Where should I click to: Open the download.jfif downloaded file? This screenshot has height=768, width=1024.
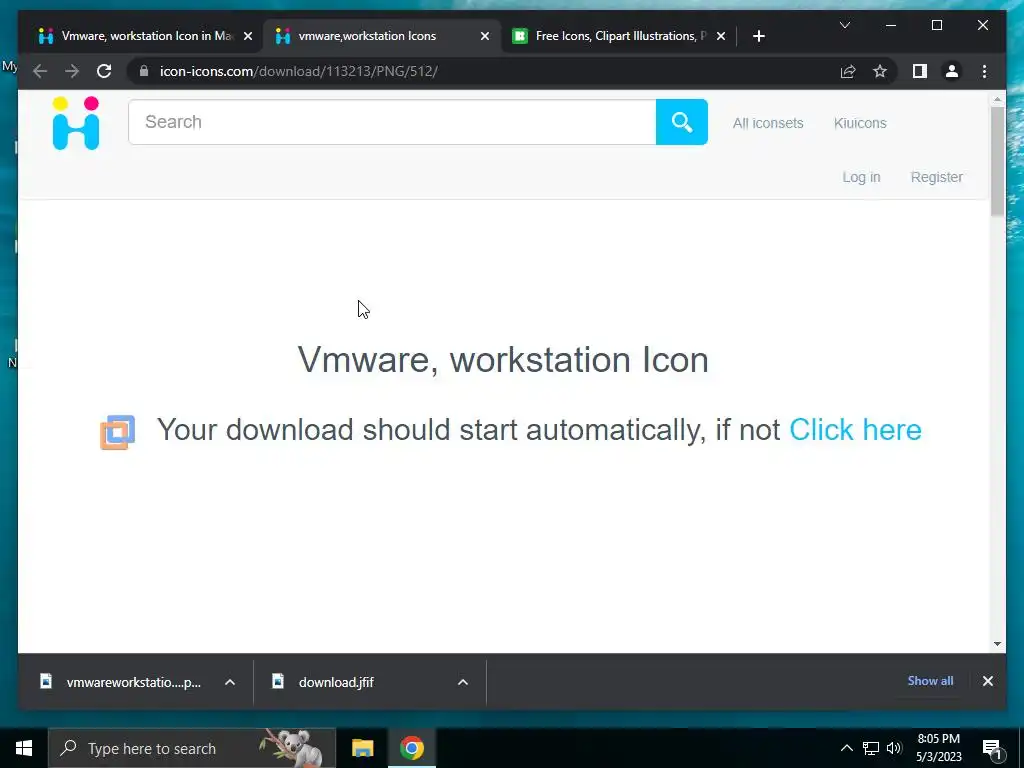[336, 682]
